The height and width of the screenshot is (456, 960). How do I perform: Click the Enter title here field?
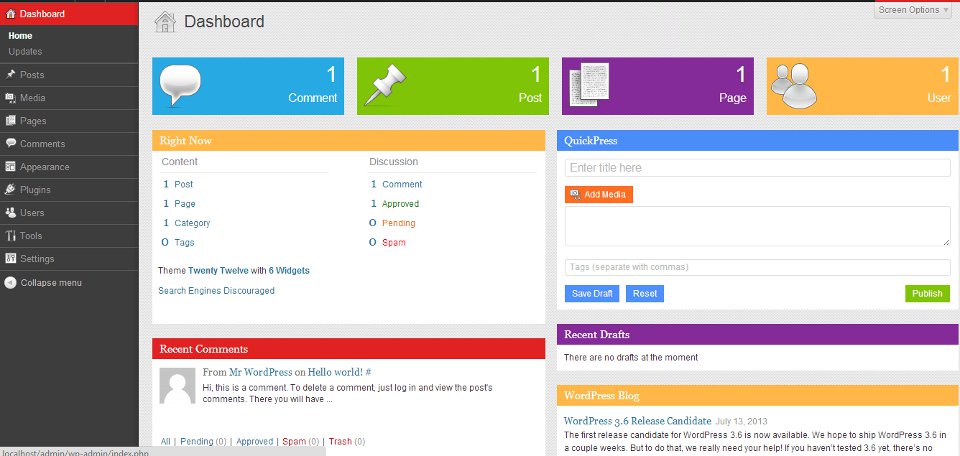click(x=757, y=168)
